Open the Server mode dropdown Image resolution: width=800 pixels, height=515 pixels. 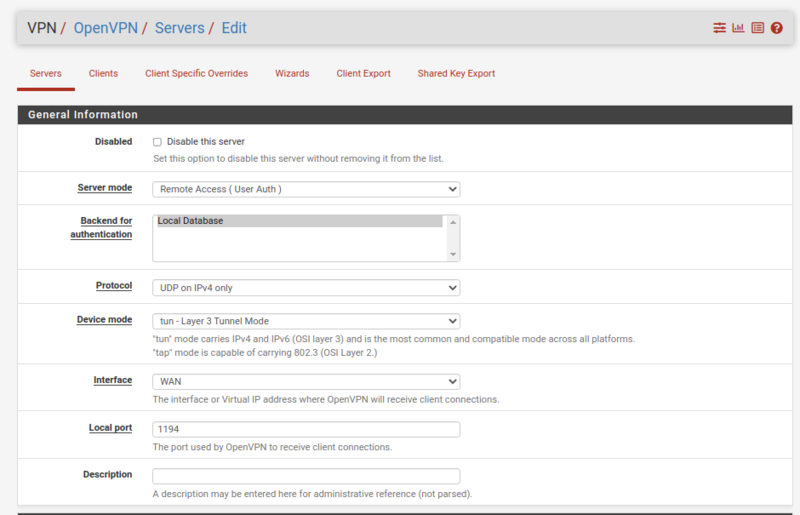point(305,189)
